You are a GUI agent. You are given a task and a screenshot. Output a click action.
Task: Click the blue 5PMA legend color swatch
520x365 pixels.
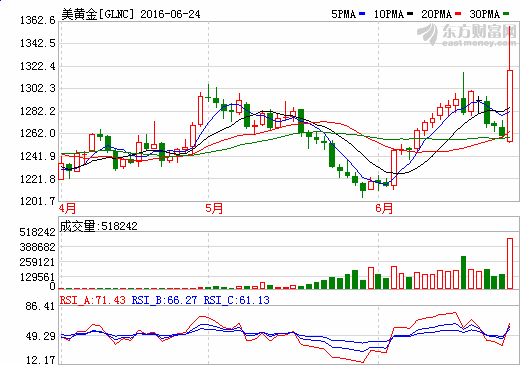point(362,14)
